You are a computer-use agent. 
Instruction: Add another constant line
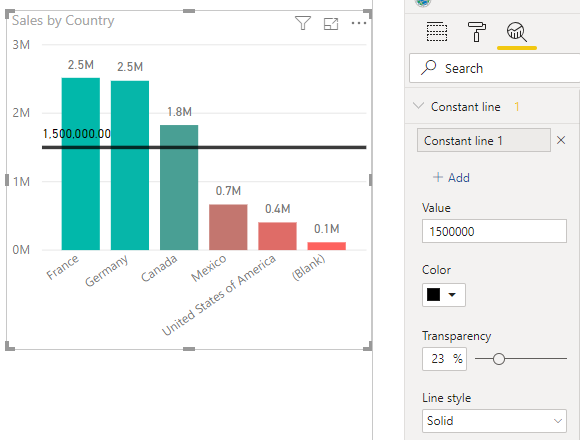pyautogui.click(x=451, y=177)
